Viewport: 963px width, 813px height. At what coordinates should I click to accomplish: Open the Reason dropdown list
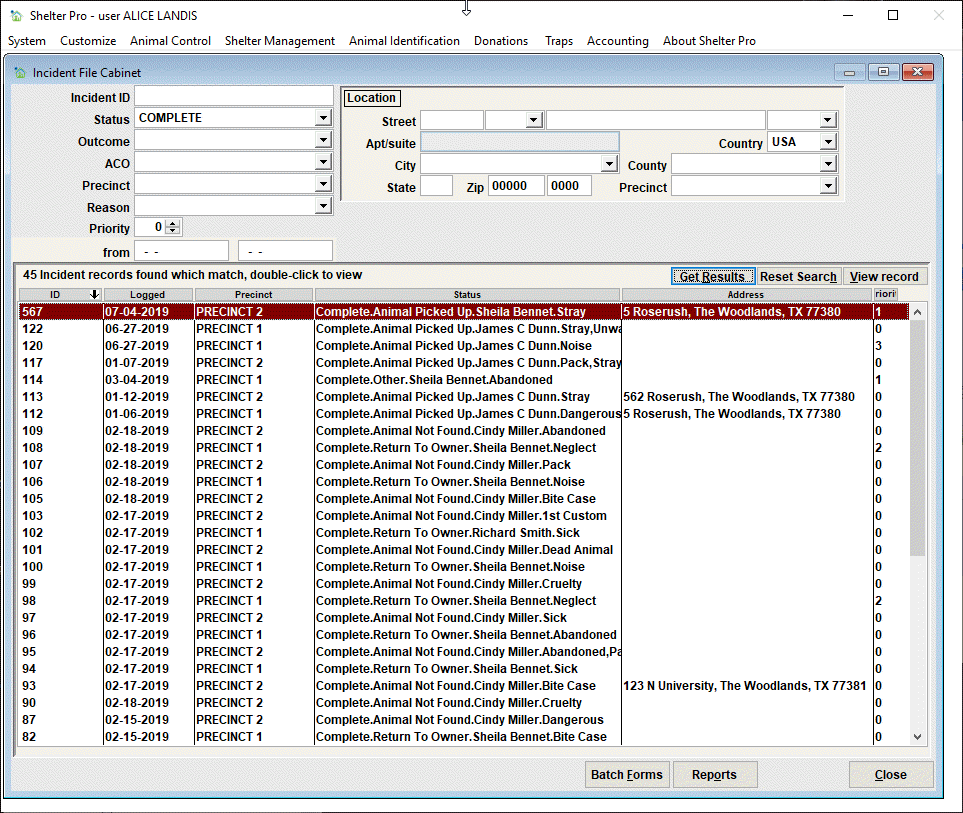(323, 206)
